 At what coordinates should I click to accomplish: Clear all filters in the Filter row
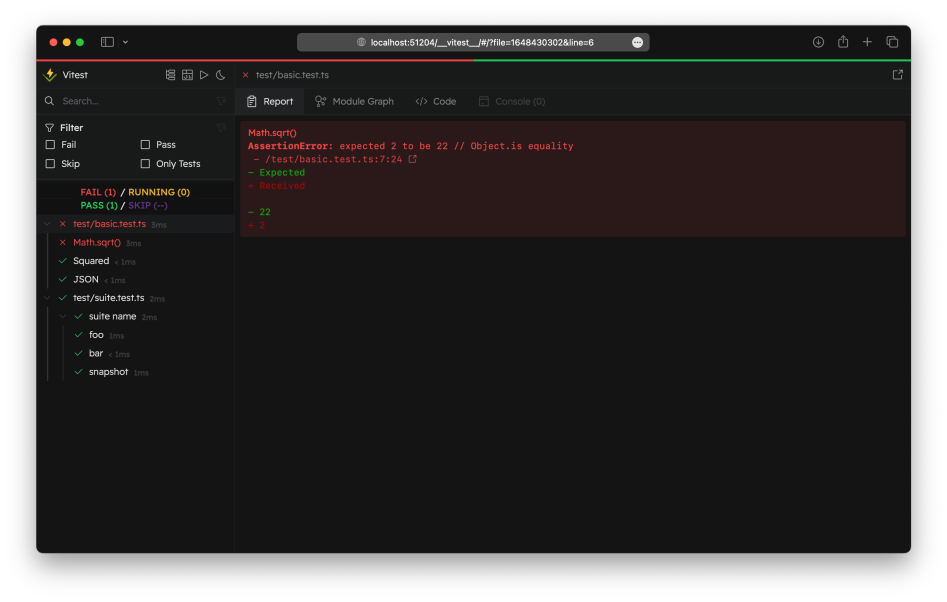(221, 127)
